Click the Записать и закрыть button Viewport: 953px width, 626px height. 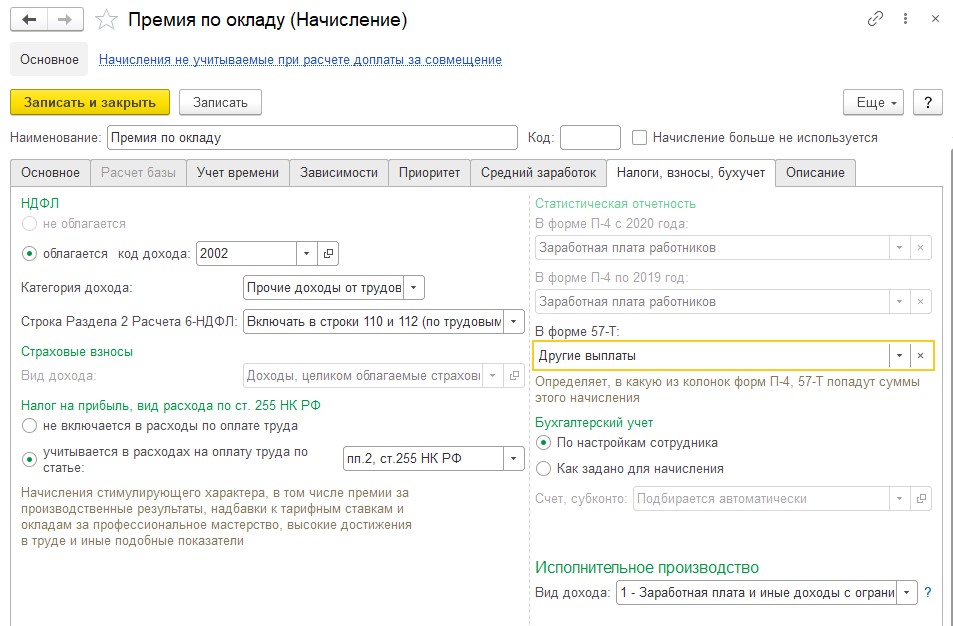point(90,102)
